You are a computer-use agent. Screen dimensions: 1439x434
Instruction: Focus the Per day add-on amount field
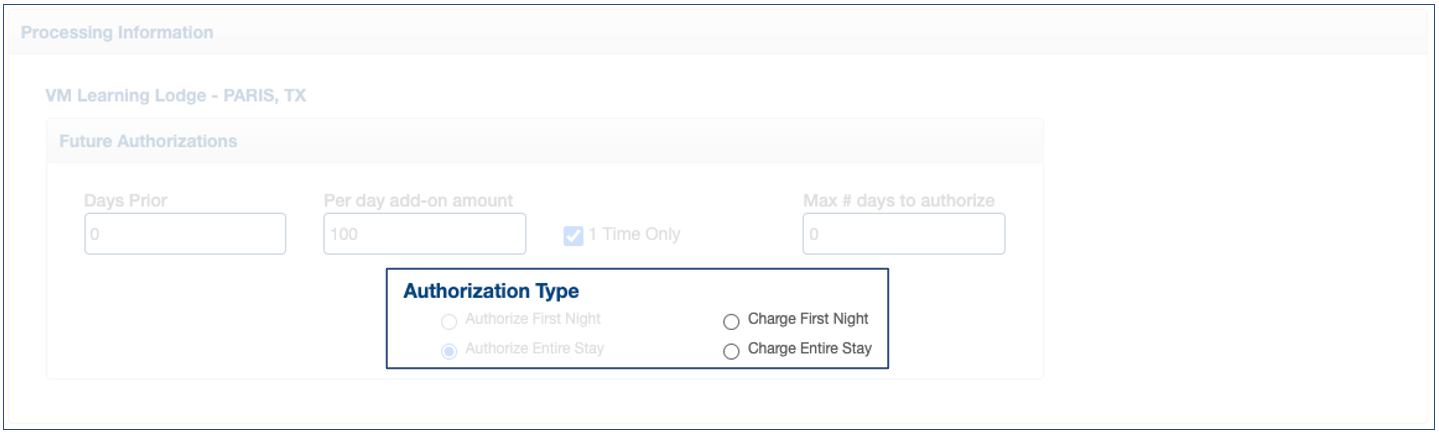424,234
